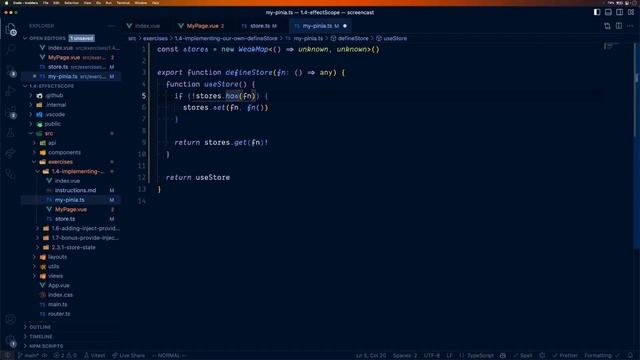
Task: Open the editor More Actions ellipsis
Action: (630, 26)
